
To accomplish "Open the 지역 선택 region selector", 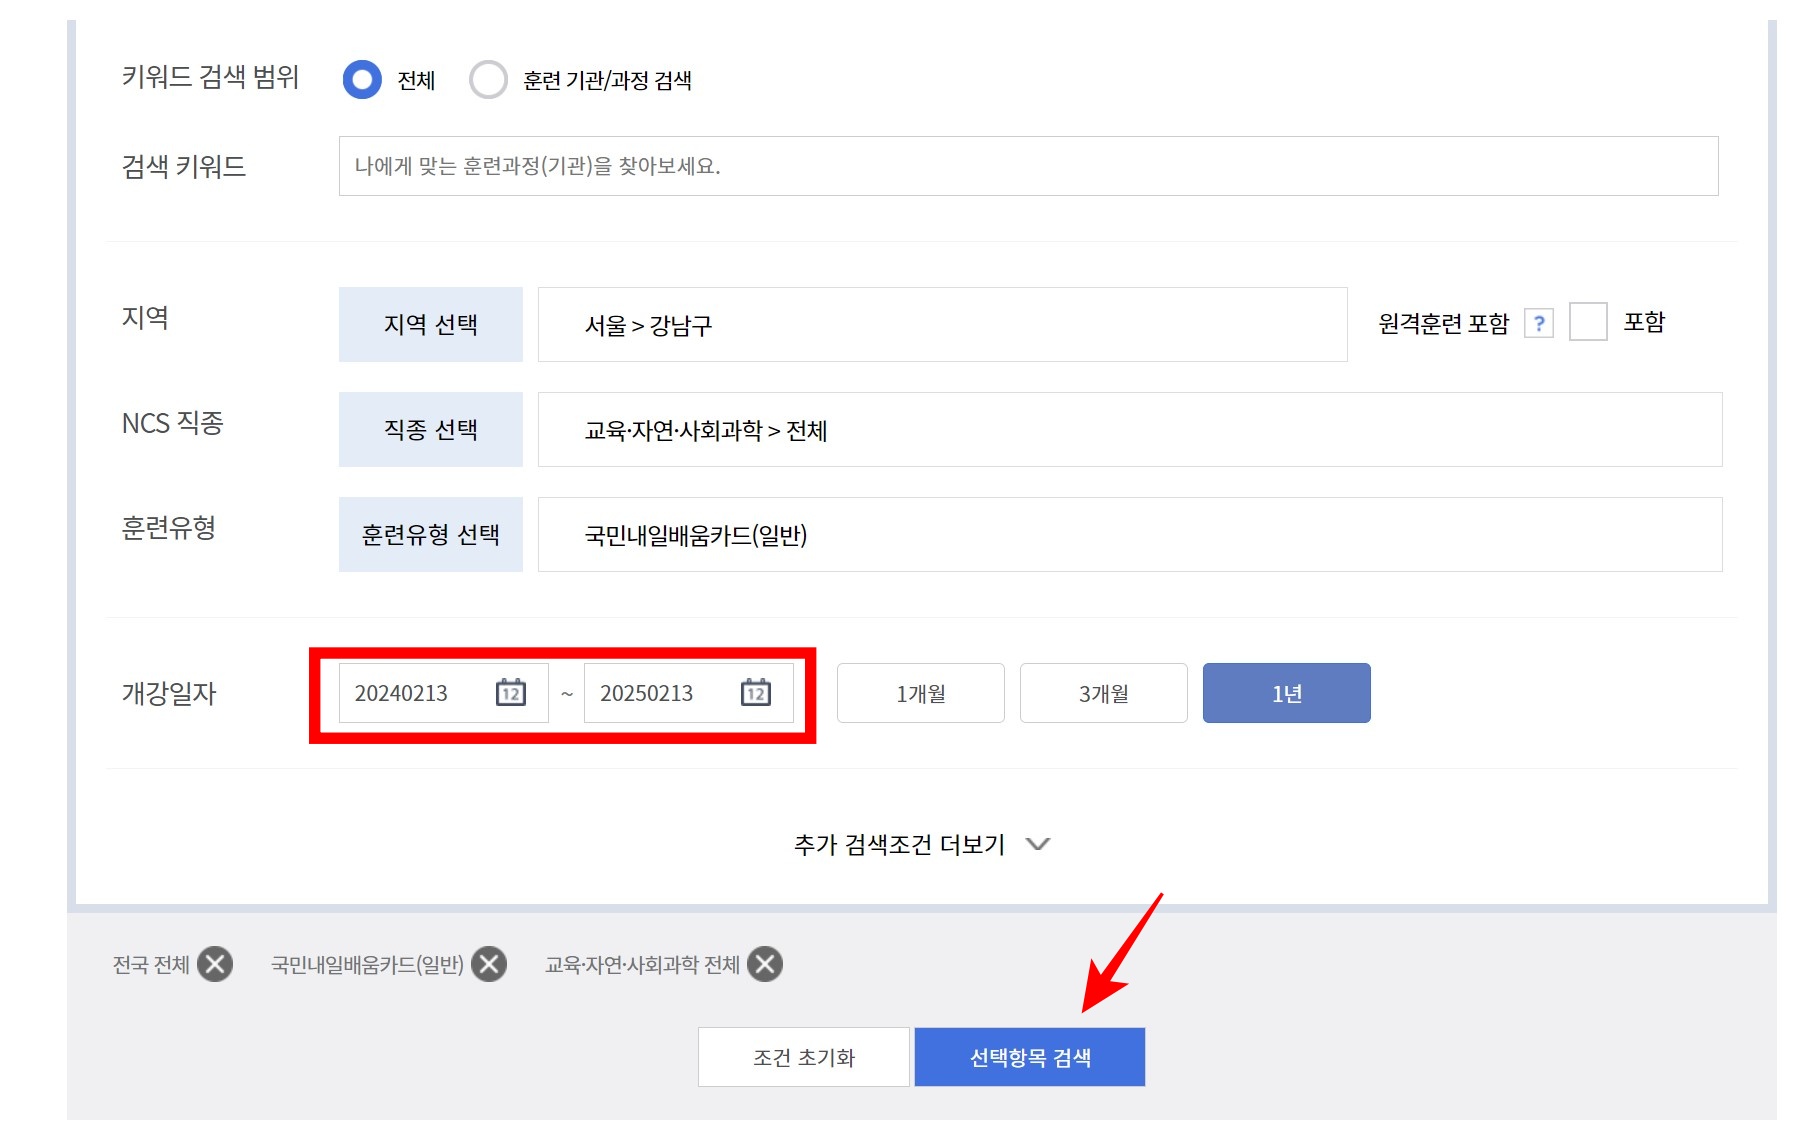I will 430,323.
